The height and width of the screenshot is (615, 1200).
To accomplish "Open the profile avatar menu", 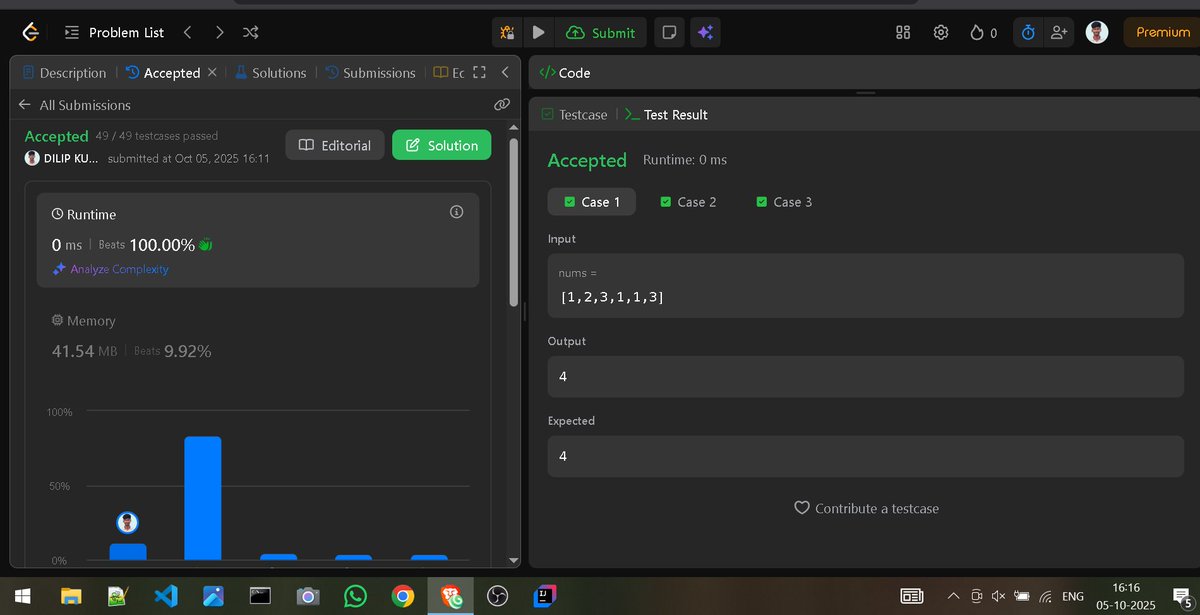I will coord(1097,32).
